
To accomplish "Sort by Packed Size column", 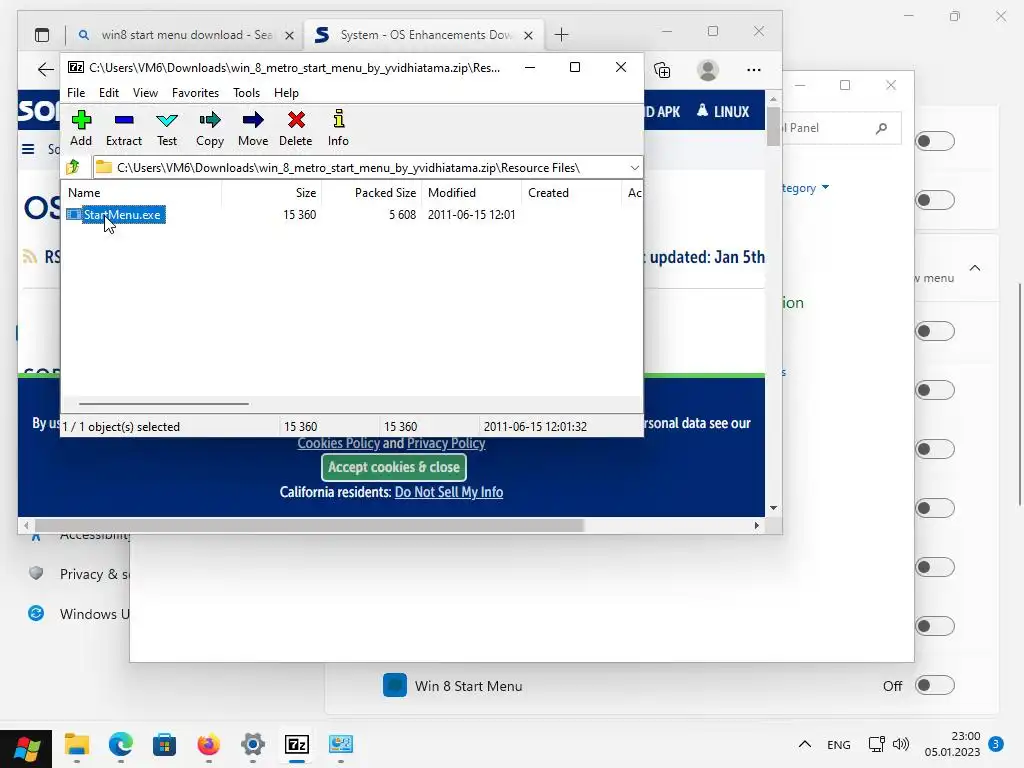I will tap(370, 193).
